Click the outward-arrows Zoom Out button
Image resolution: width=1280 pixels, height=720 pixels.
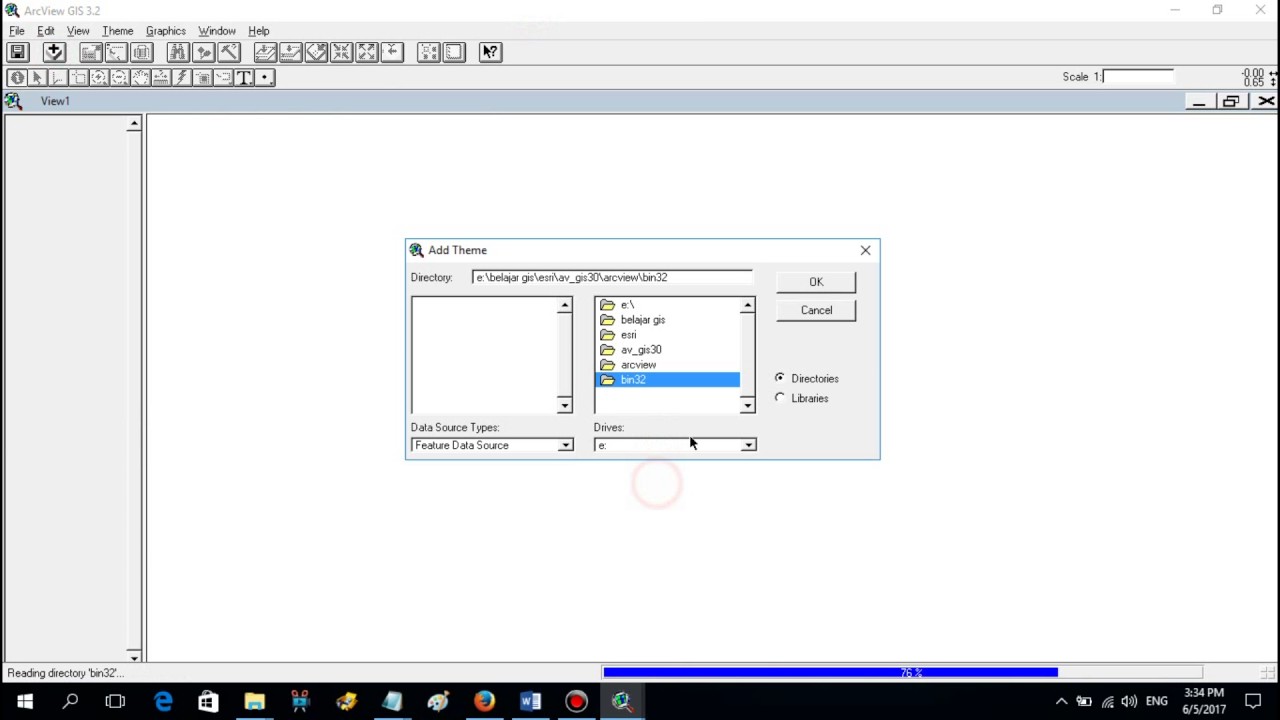pos(366,52)
